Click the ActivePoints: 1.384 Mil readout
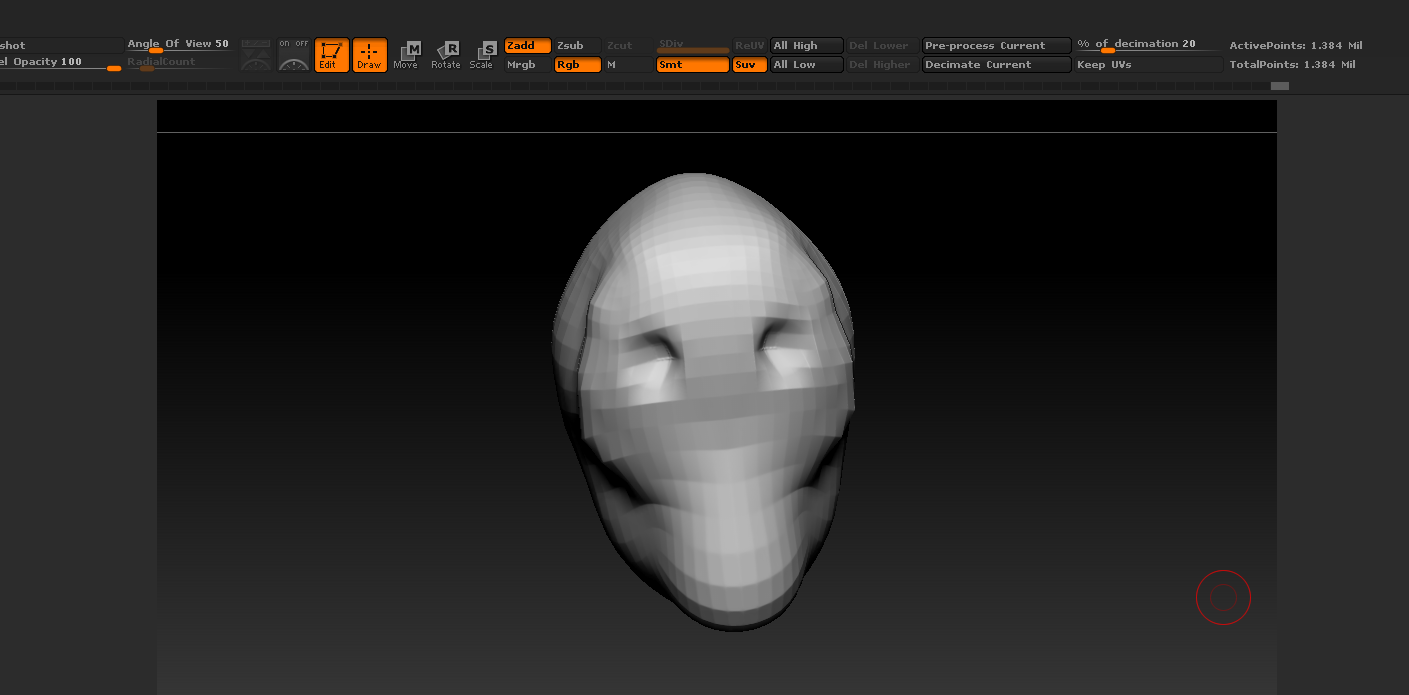This screenshot has width=1409, height=695. point(1295,46)
